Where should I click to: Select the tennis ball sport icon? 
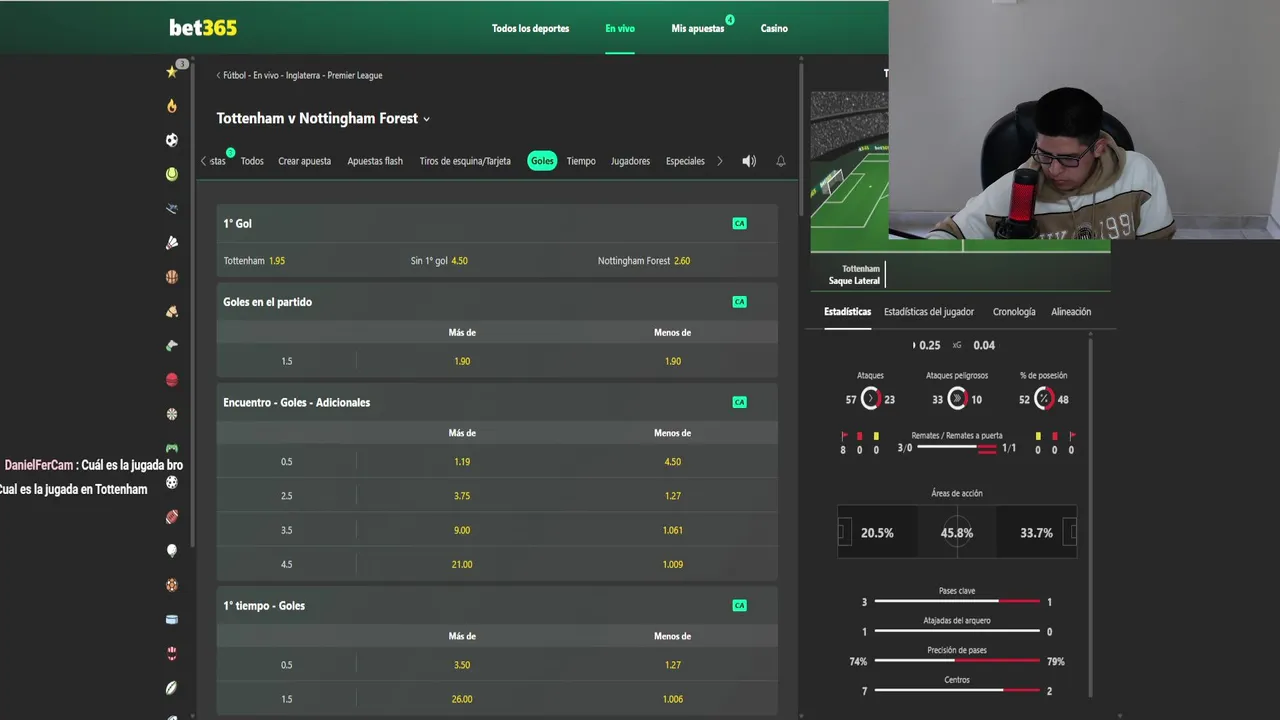pos(172,174)
